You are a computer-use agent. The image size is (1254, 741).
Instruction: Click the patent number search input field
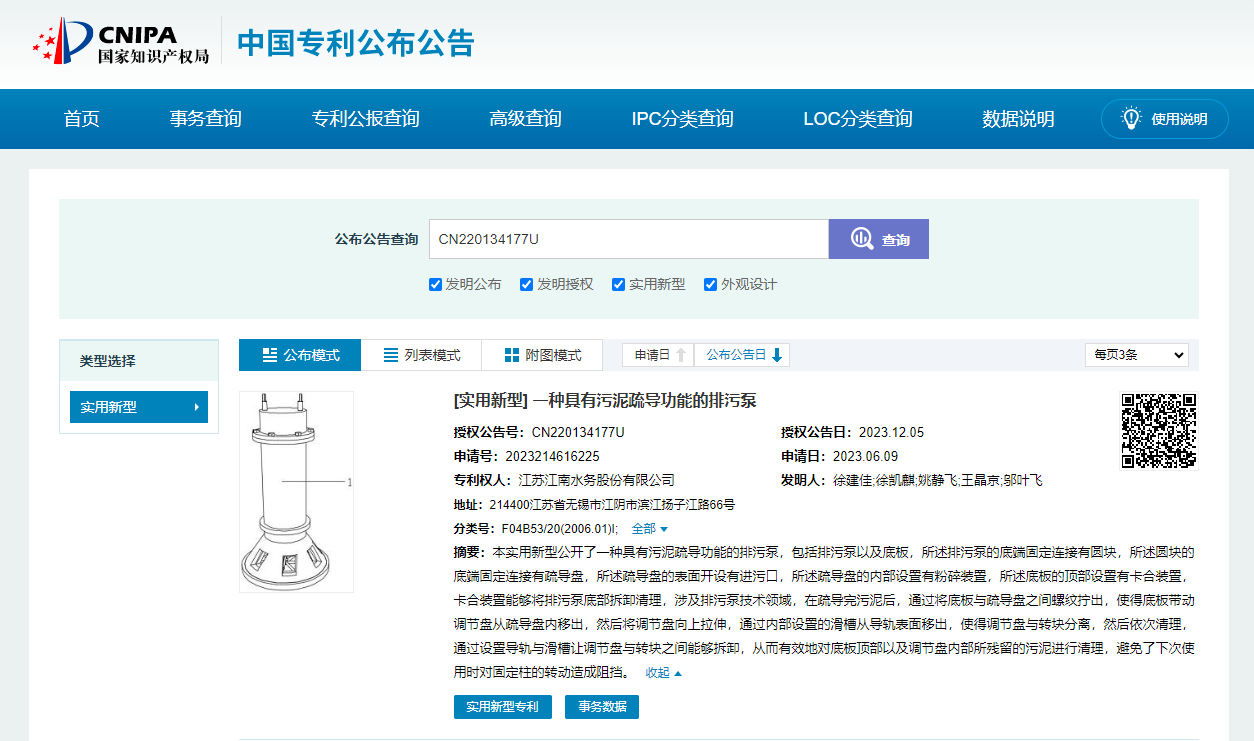point(629,239)
